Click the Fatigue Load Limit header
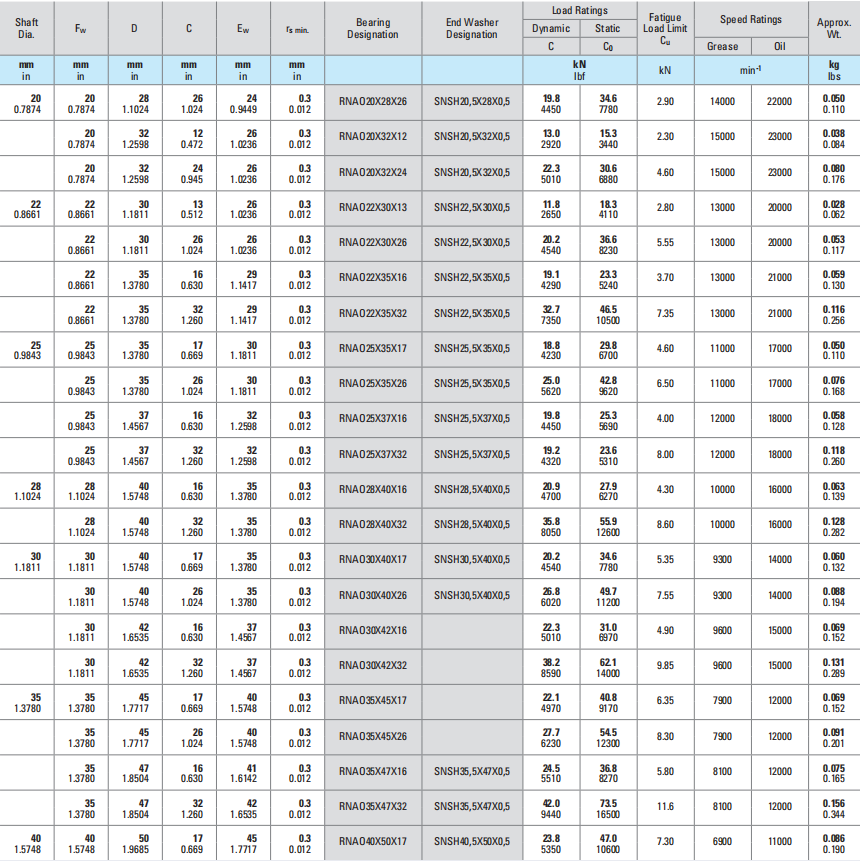 [665, 28]
